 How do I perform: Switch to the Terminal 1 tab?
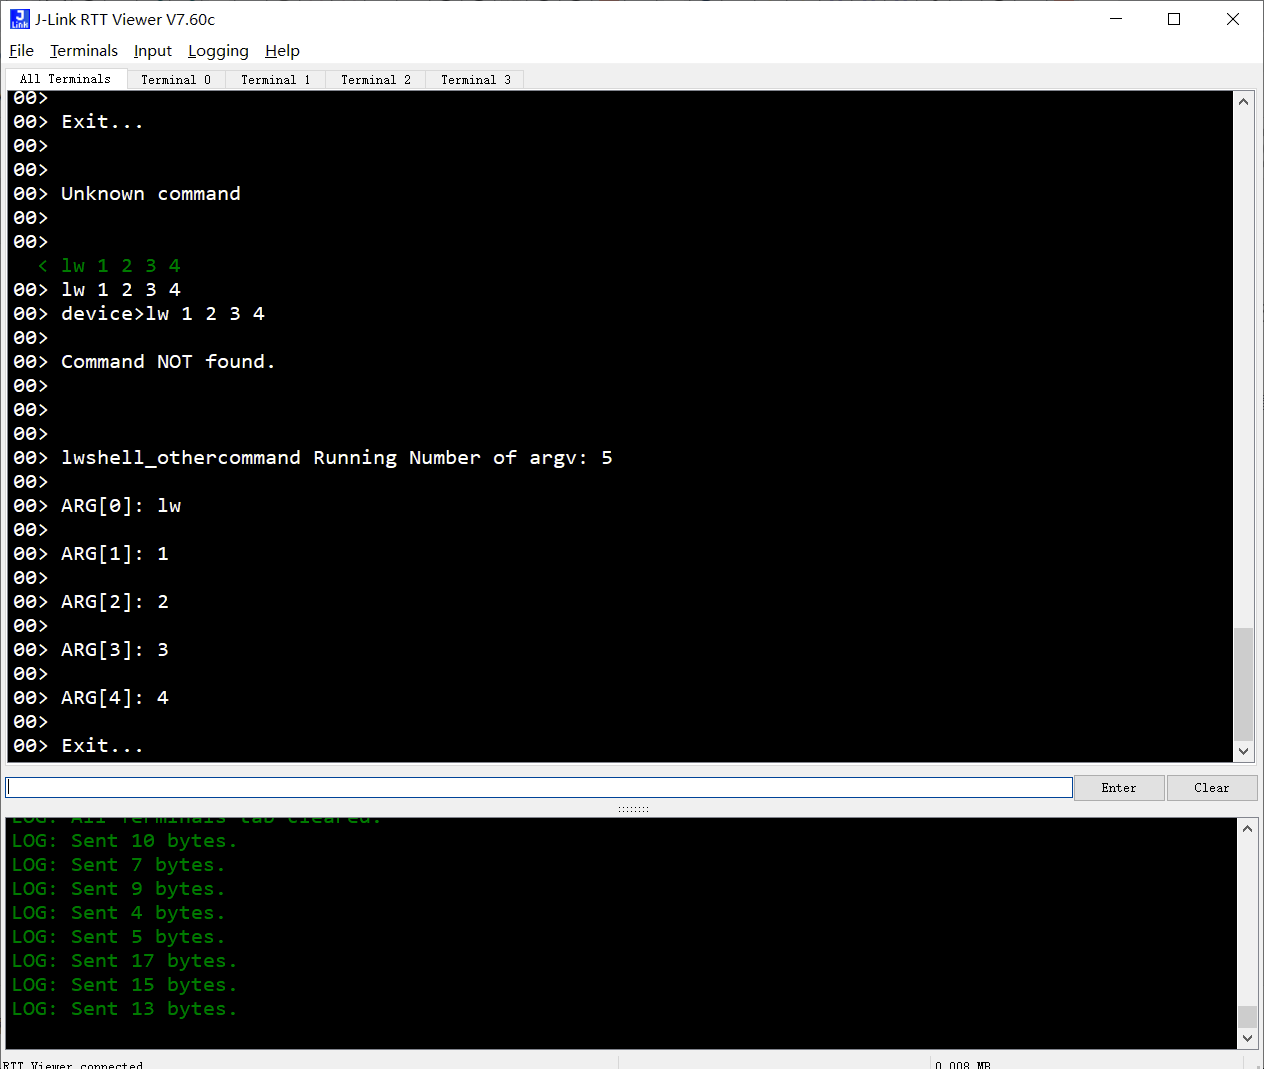coord(276,80)
